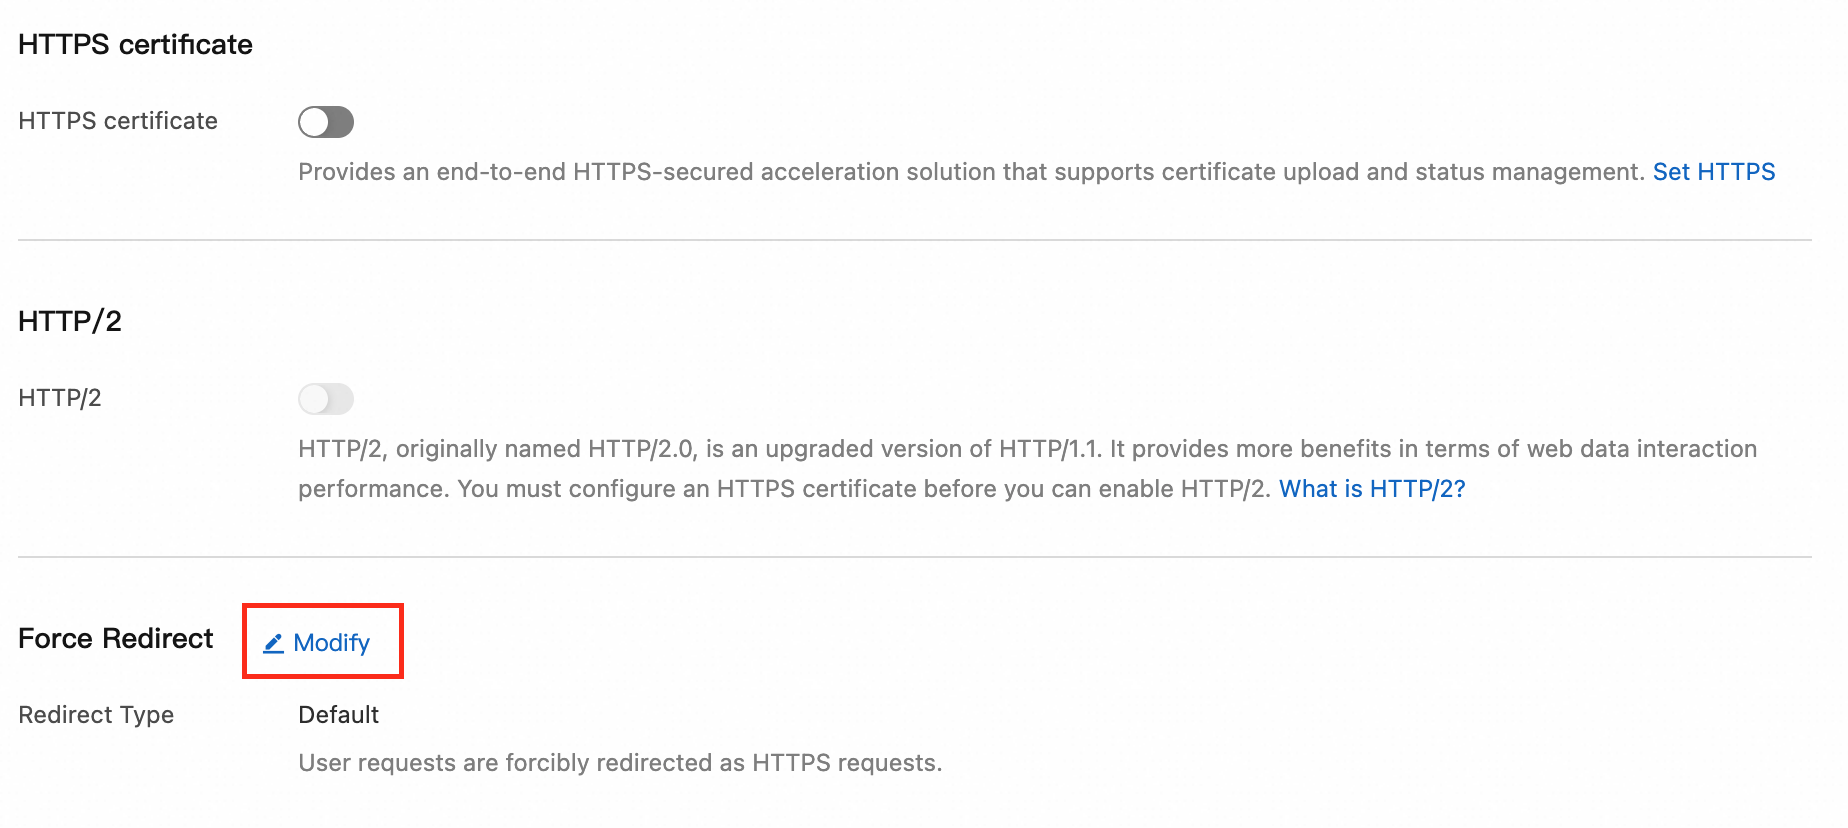Image resolution: width=1848 pixels, height=828 pixels.
Task: Enable the HTTPS certificate toggle switch
Action: (326, 122)
